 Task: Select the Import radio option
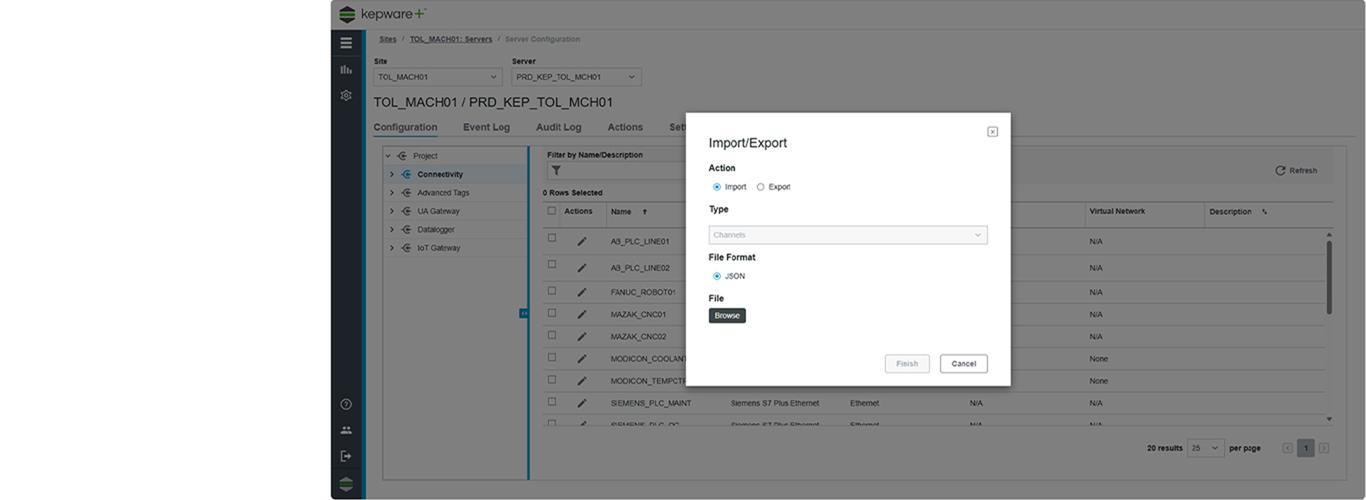click(717, 187)
